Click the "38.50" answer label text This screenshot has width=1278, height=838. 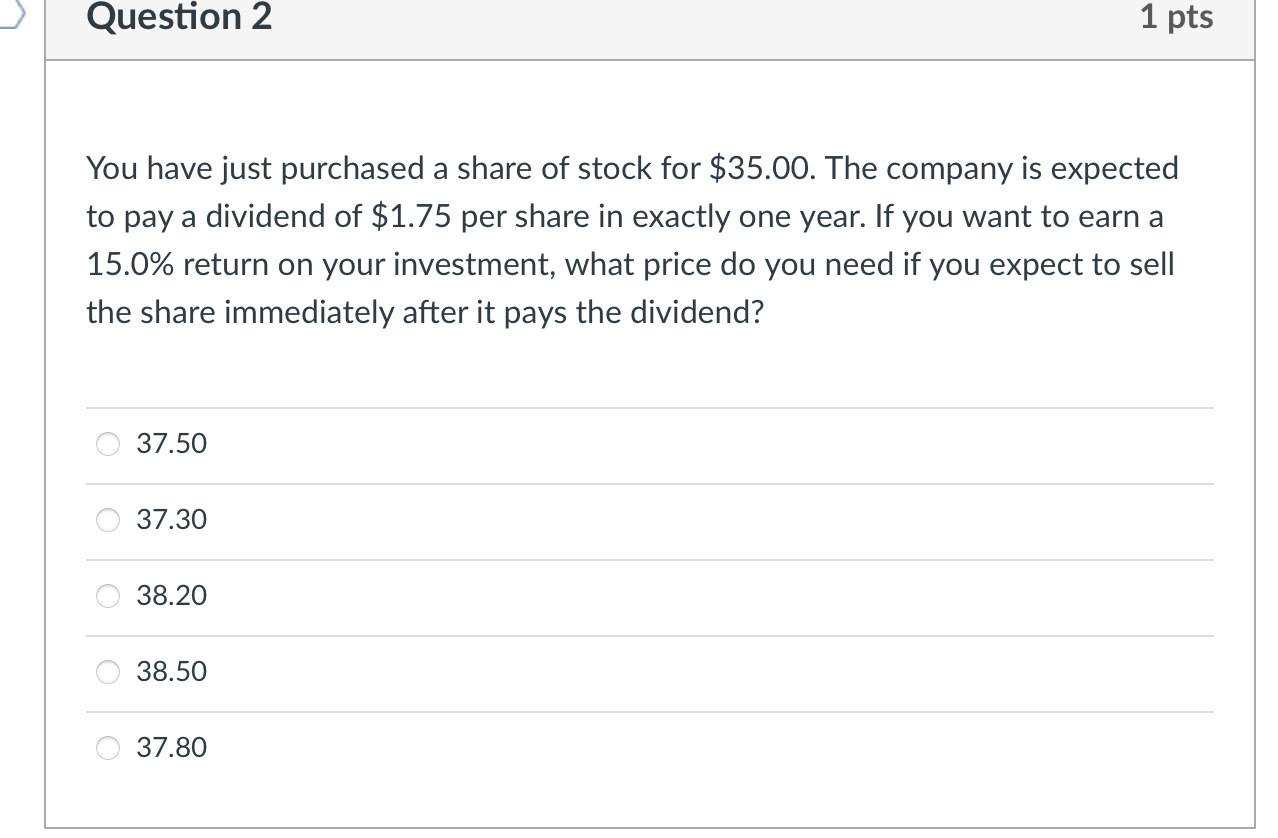(x=172, y=672)
